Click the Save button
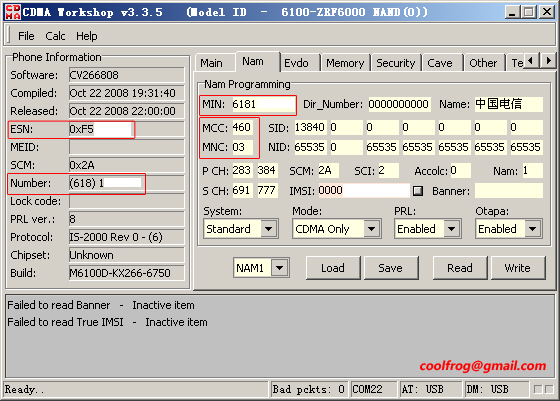The height and width of the screenshot is (401, 560). [390, 268]
